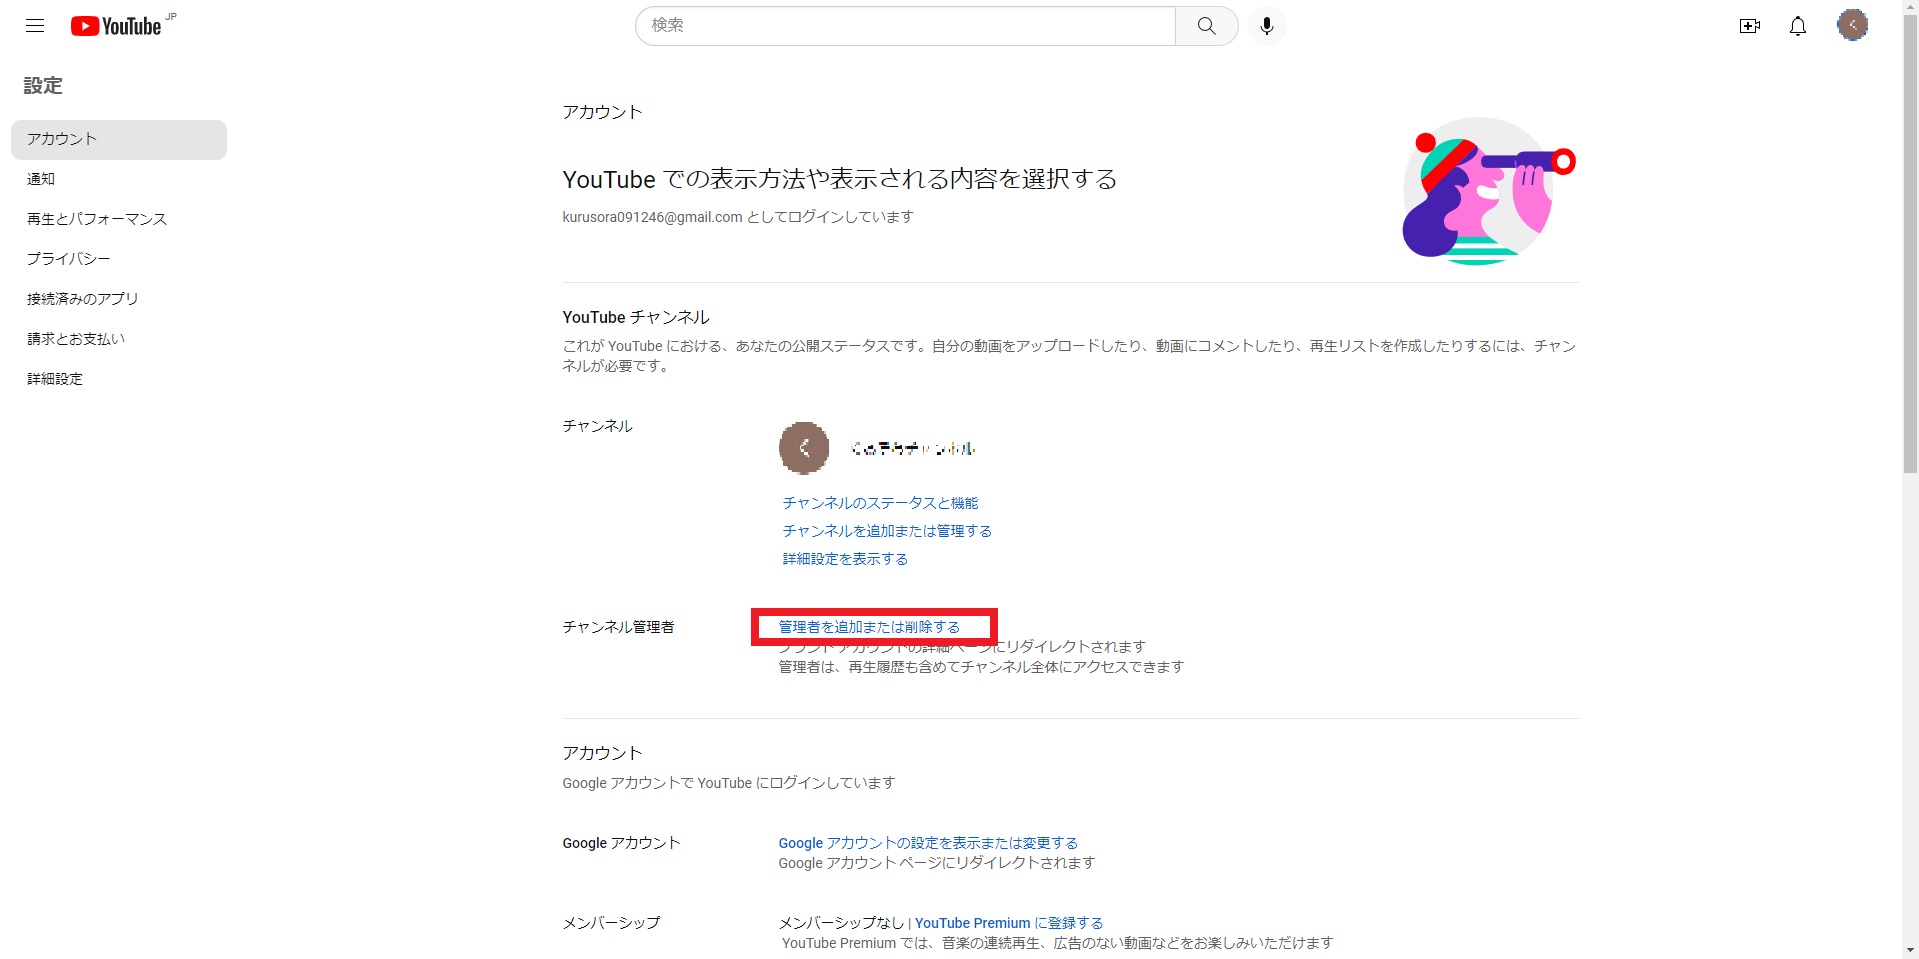Start voice search with microphone
1919x959 pixels.
pos(1267,26)
